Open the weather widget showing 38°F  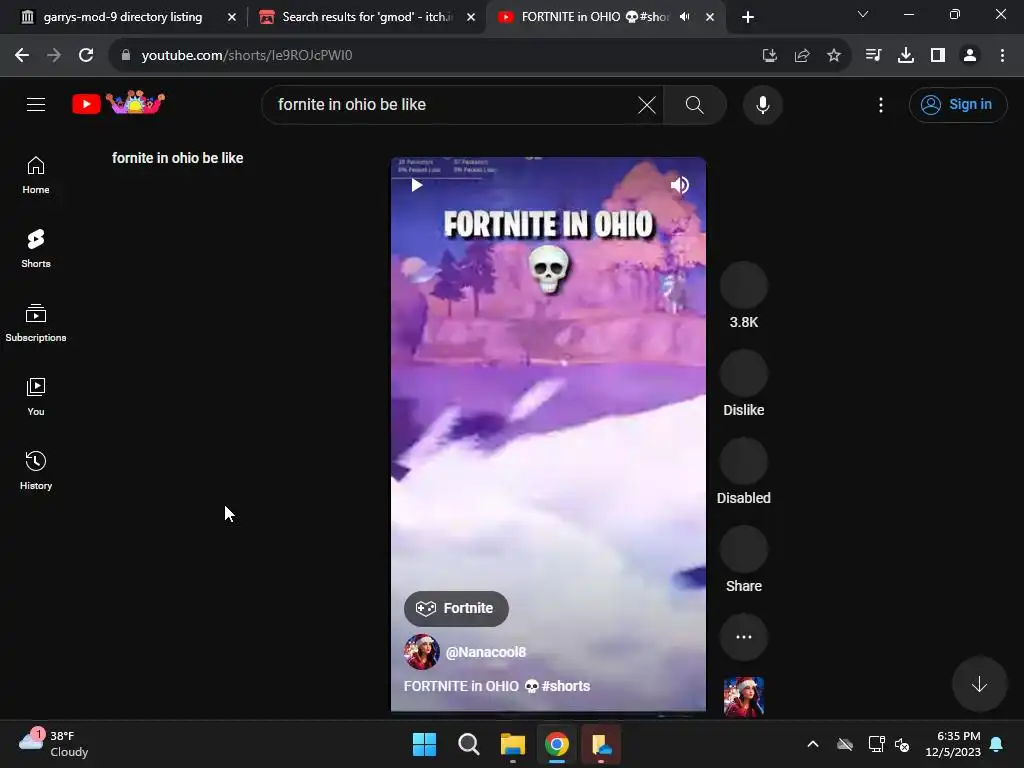click(54, 744)
